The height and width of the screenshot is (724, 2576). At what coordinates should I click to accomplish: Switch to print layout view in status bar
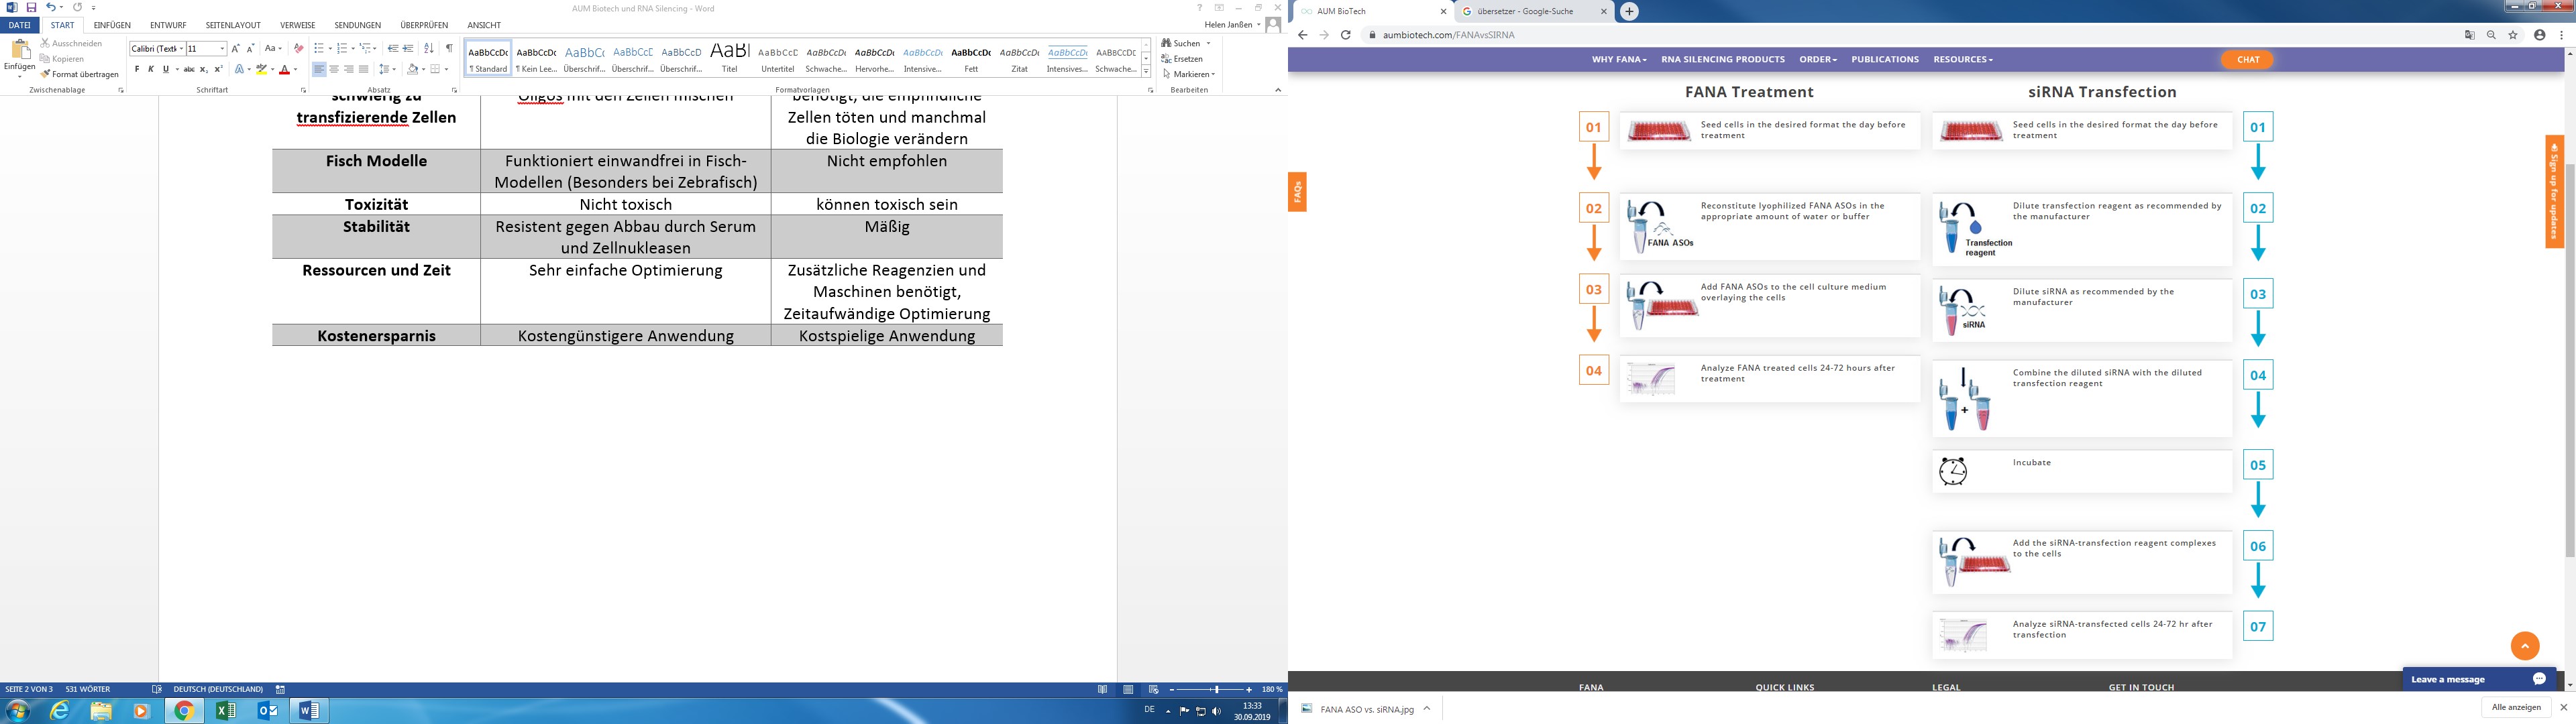[x=1128, y=689]
